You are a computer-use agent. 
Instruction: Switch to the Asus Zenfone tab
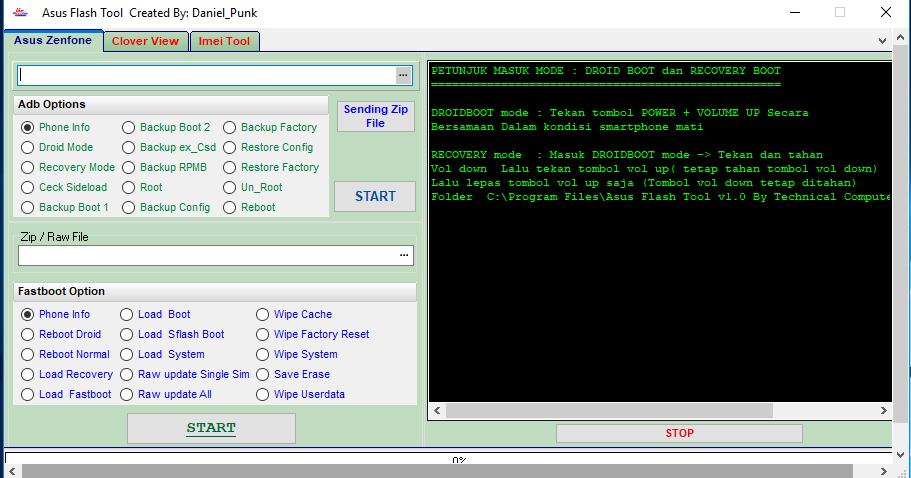[x=53, y=41]
